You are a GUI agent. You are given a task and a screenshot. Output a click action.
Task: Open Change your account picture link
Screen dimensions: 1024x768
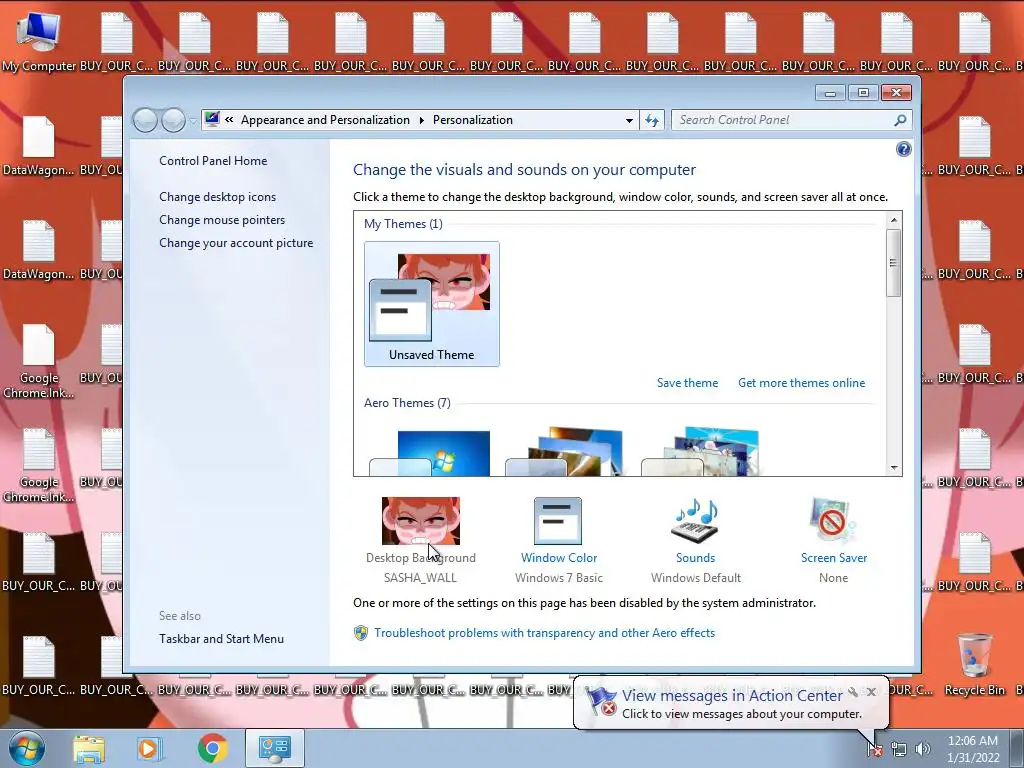(236, 243)
